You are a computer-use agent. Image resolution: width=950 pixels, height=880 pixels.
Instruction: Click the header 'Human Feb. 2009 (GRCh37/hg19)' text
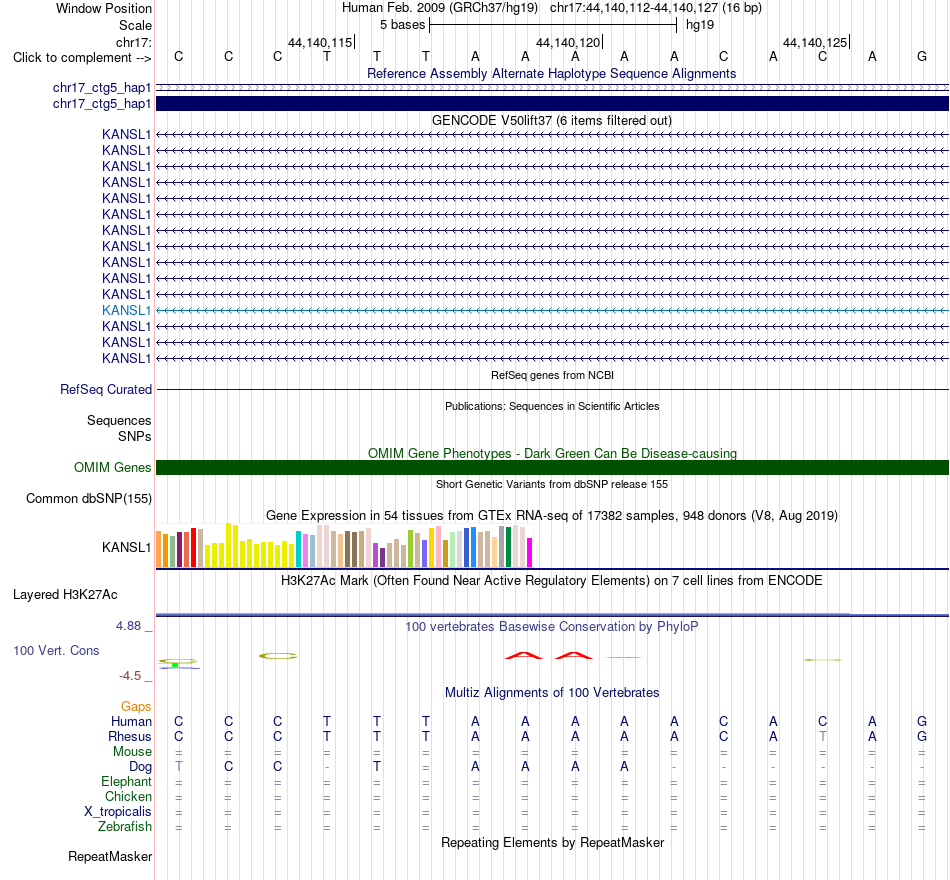pyautogui.click(x=440, y=8)
